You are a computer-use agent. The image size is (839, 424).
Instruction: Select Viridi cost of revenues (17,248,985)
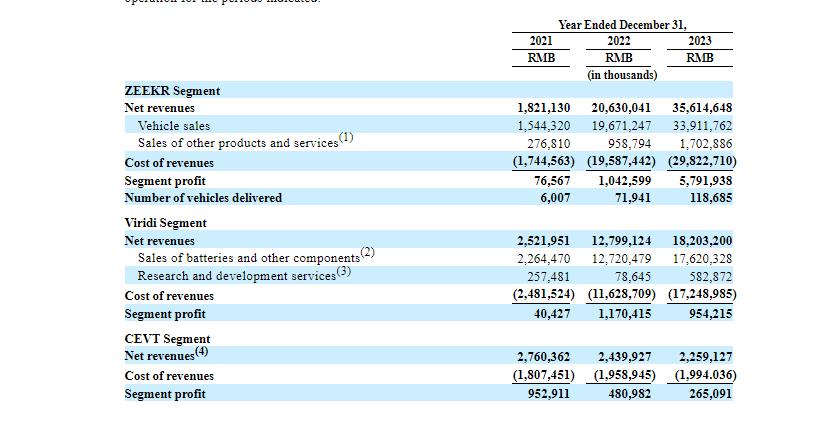coord(702,294)
